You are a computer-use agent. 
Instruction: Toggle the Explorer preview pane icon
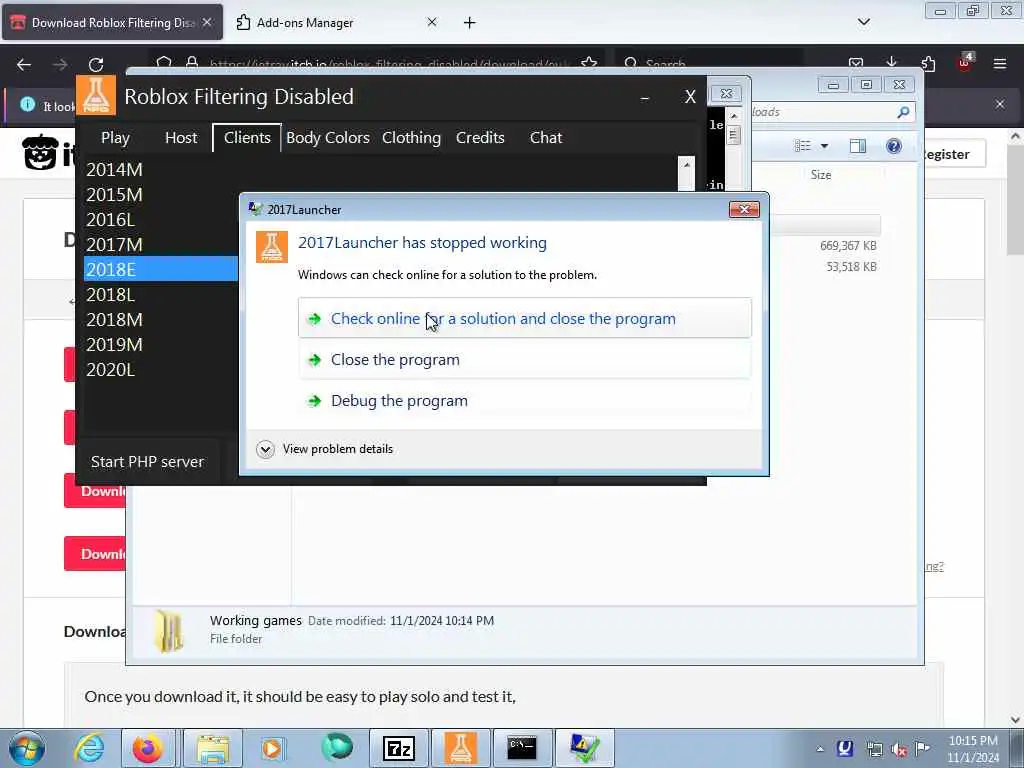click(x=857, y=146)
